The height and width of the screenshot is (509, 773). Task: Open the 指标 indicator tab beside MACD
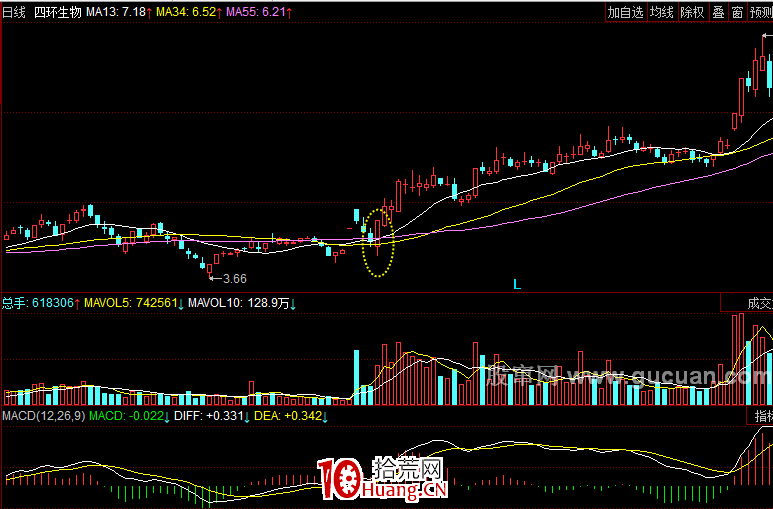click(x=760, y=416)
